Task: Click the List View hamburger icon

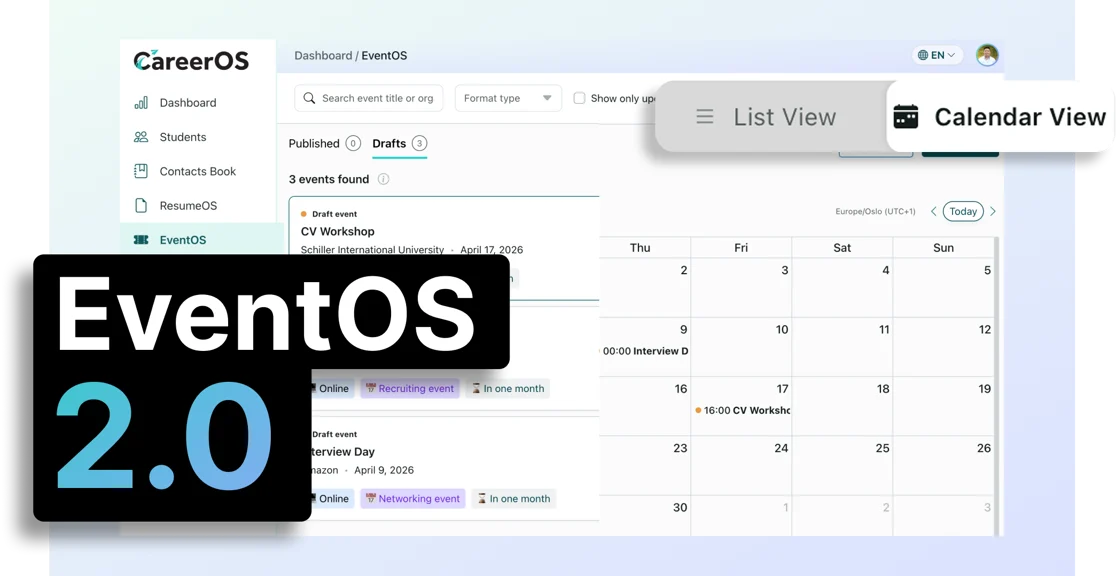Action: click(x=705, y=117)
